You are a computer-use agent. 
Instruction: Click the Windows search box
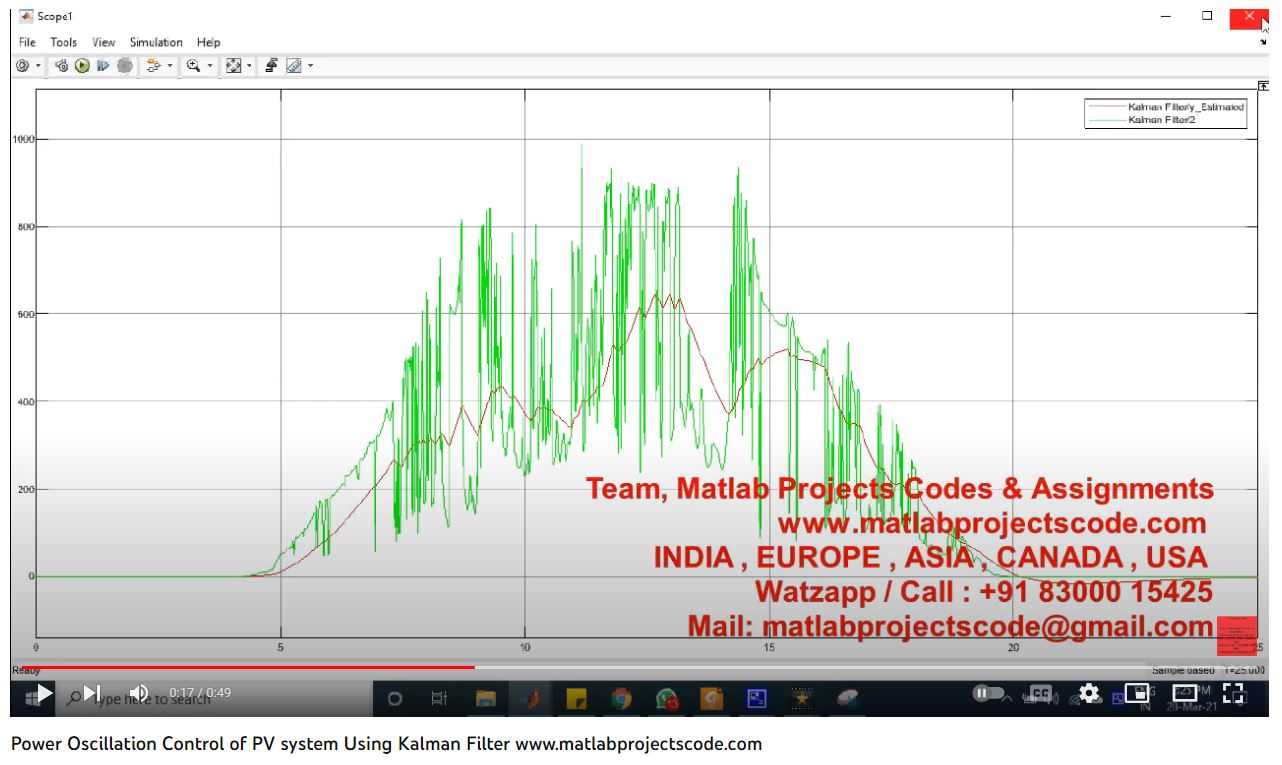[215, 699]
